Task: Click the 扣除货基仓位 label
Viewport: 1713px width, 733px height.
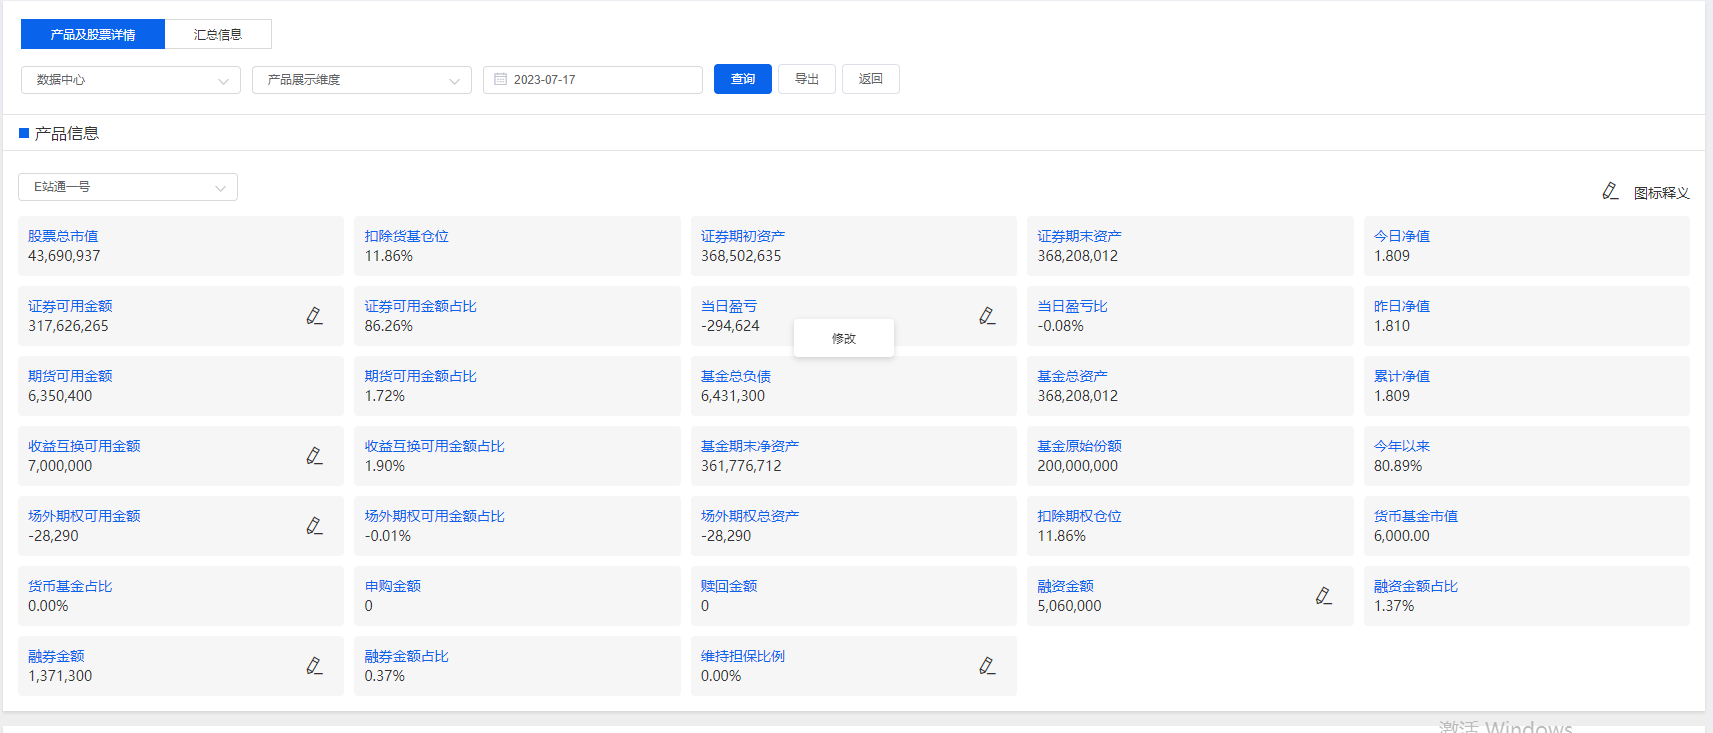Action: pyautogui.click(x=407, y=236)
